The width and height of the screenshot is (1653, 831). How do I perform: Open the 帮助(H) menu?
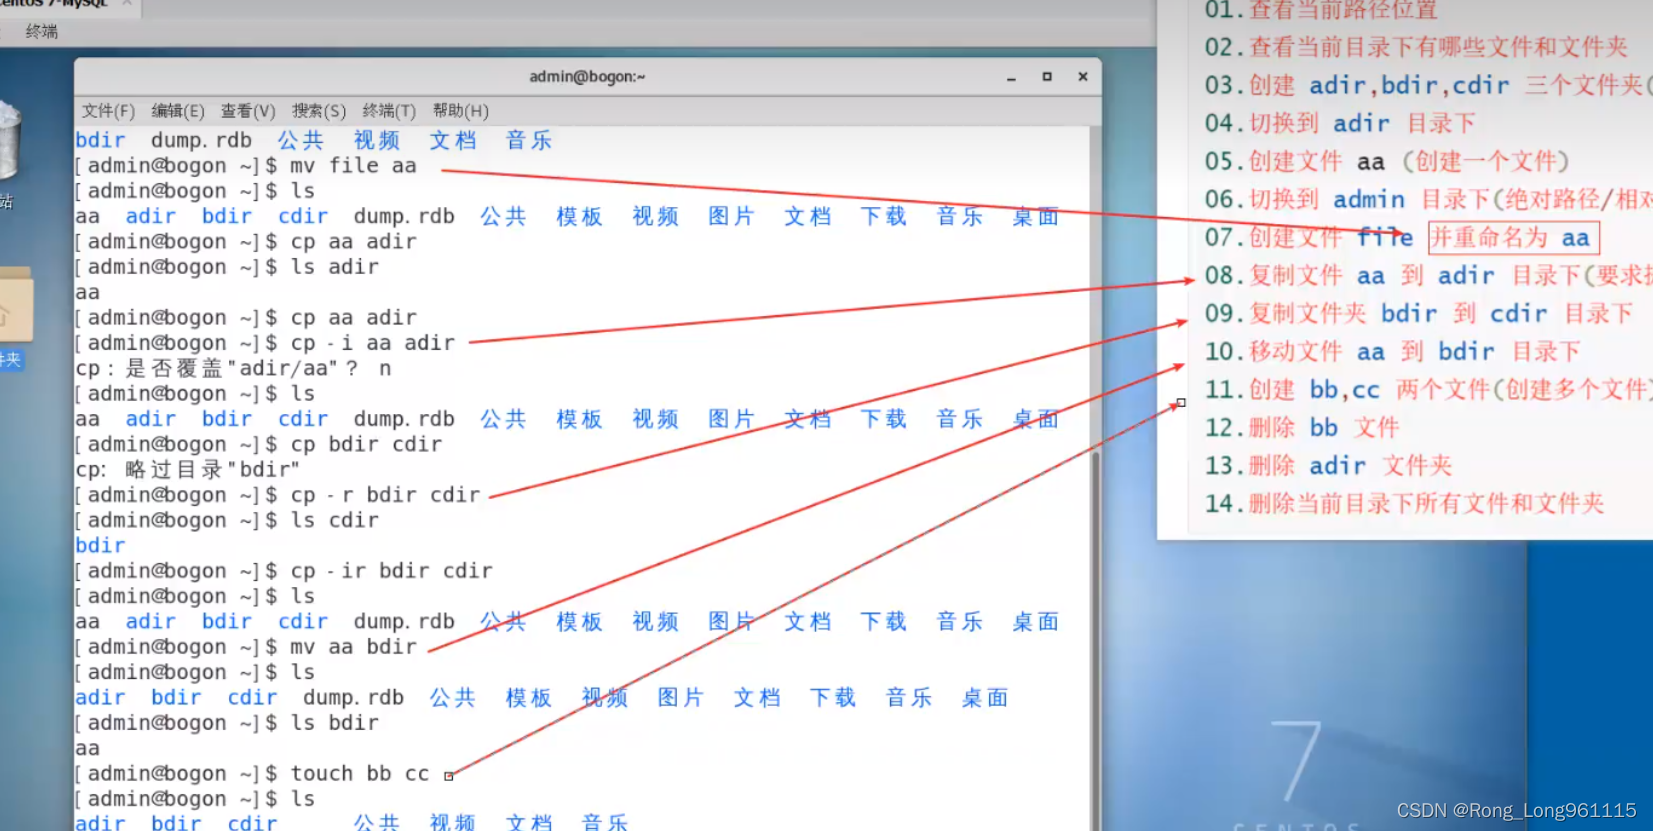click(x=461, y=111)
